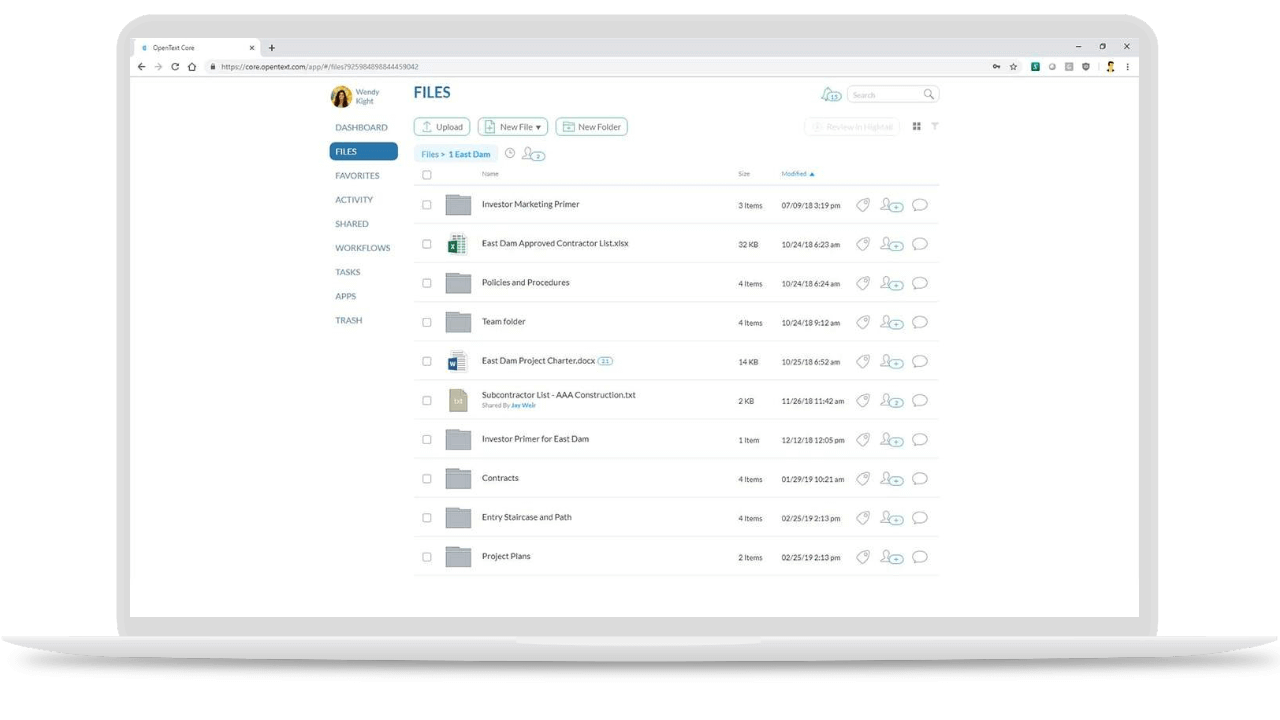
Task: Open the East Dam Approved Contractor List spreadsheet icon
Action: 457,244
